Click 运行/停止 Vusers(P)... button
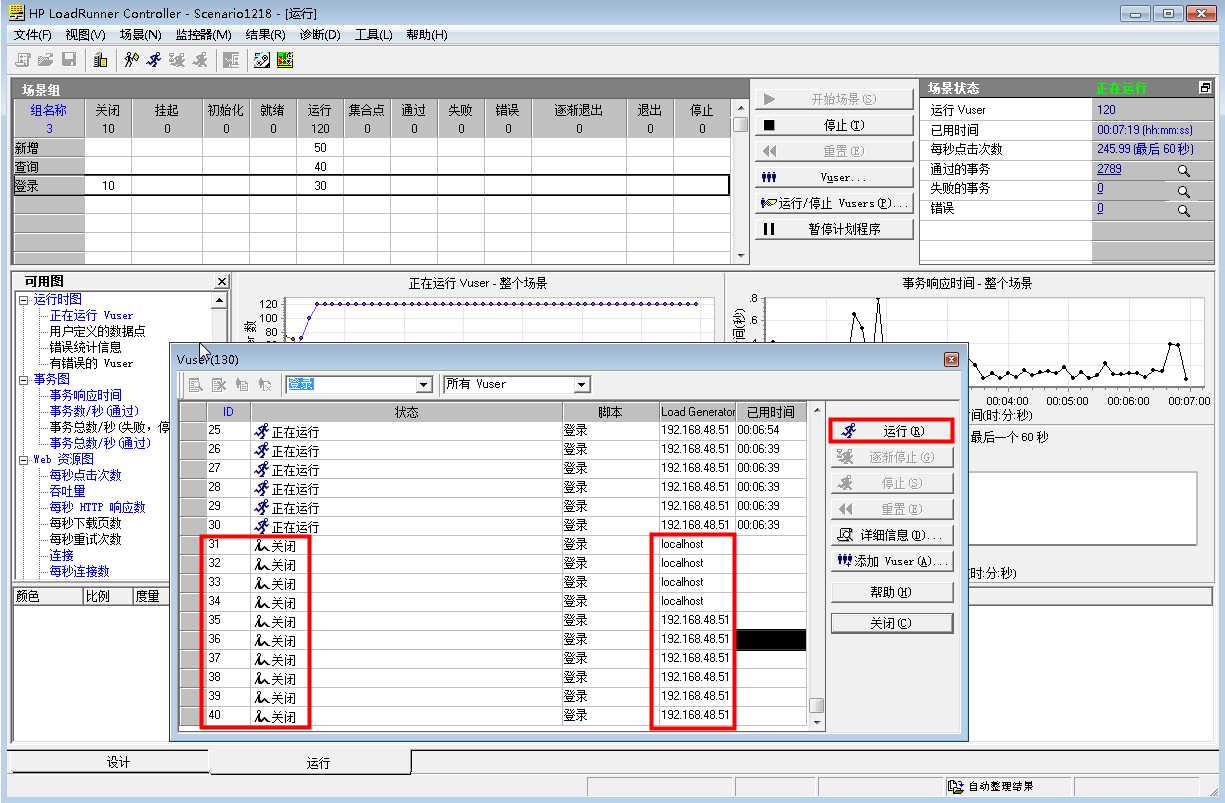1225x803 pixels. click(x=834, y=203)
